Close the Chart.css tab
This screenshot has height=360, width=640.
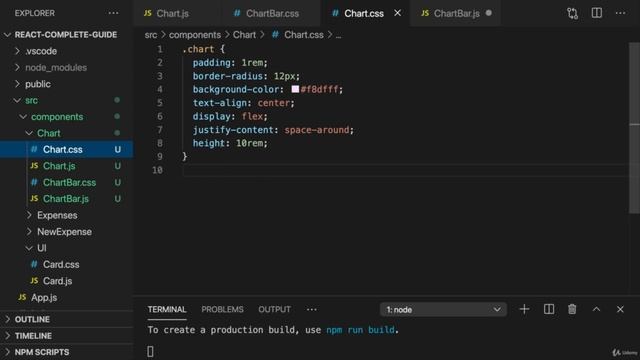coord(398,13)
